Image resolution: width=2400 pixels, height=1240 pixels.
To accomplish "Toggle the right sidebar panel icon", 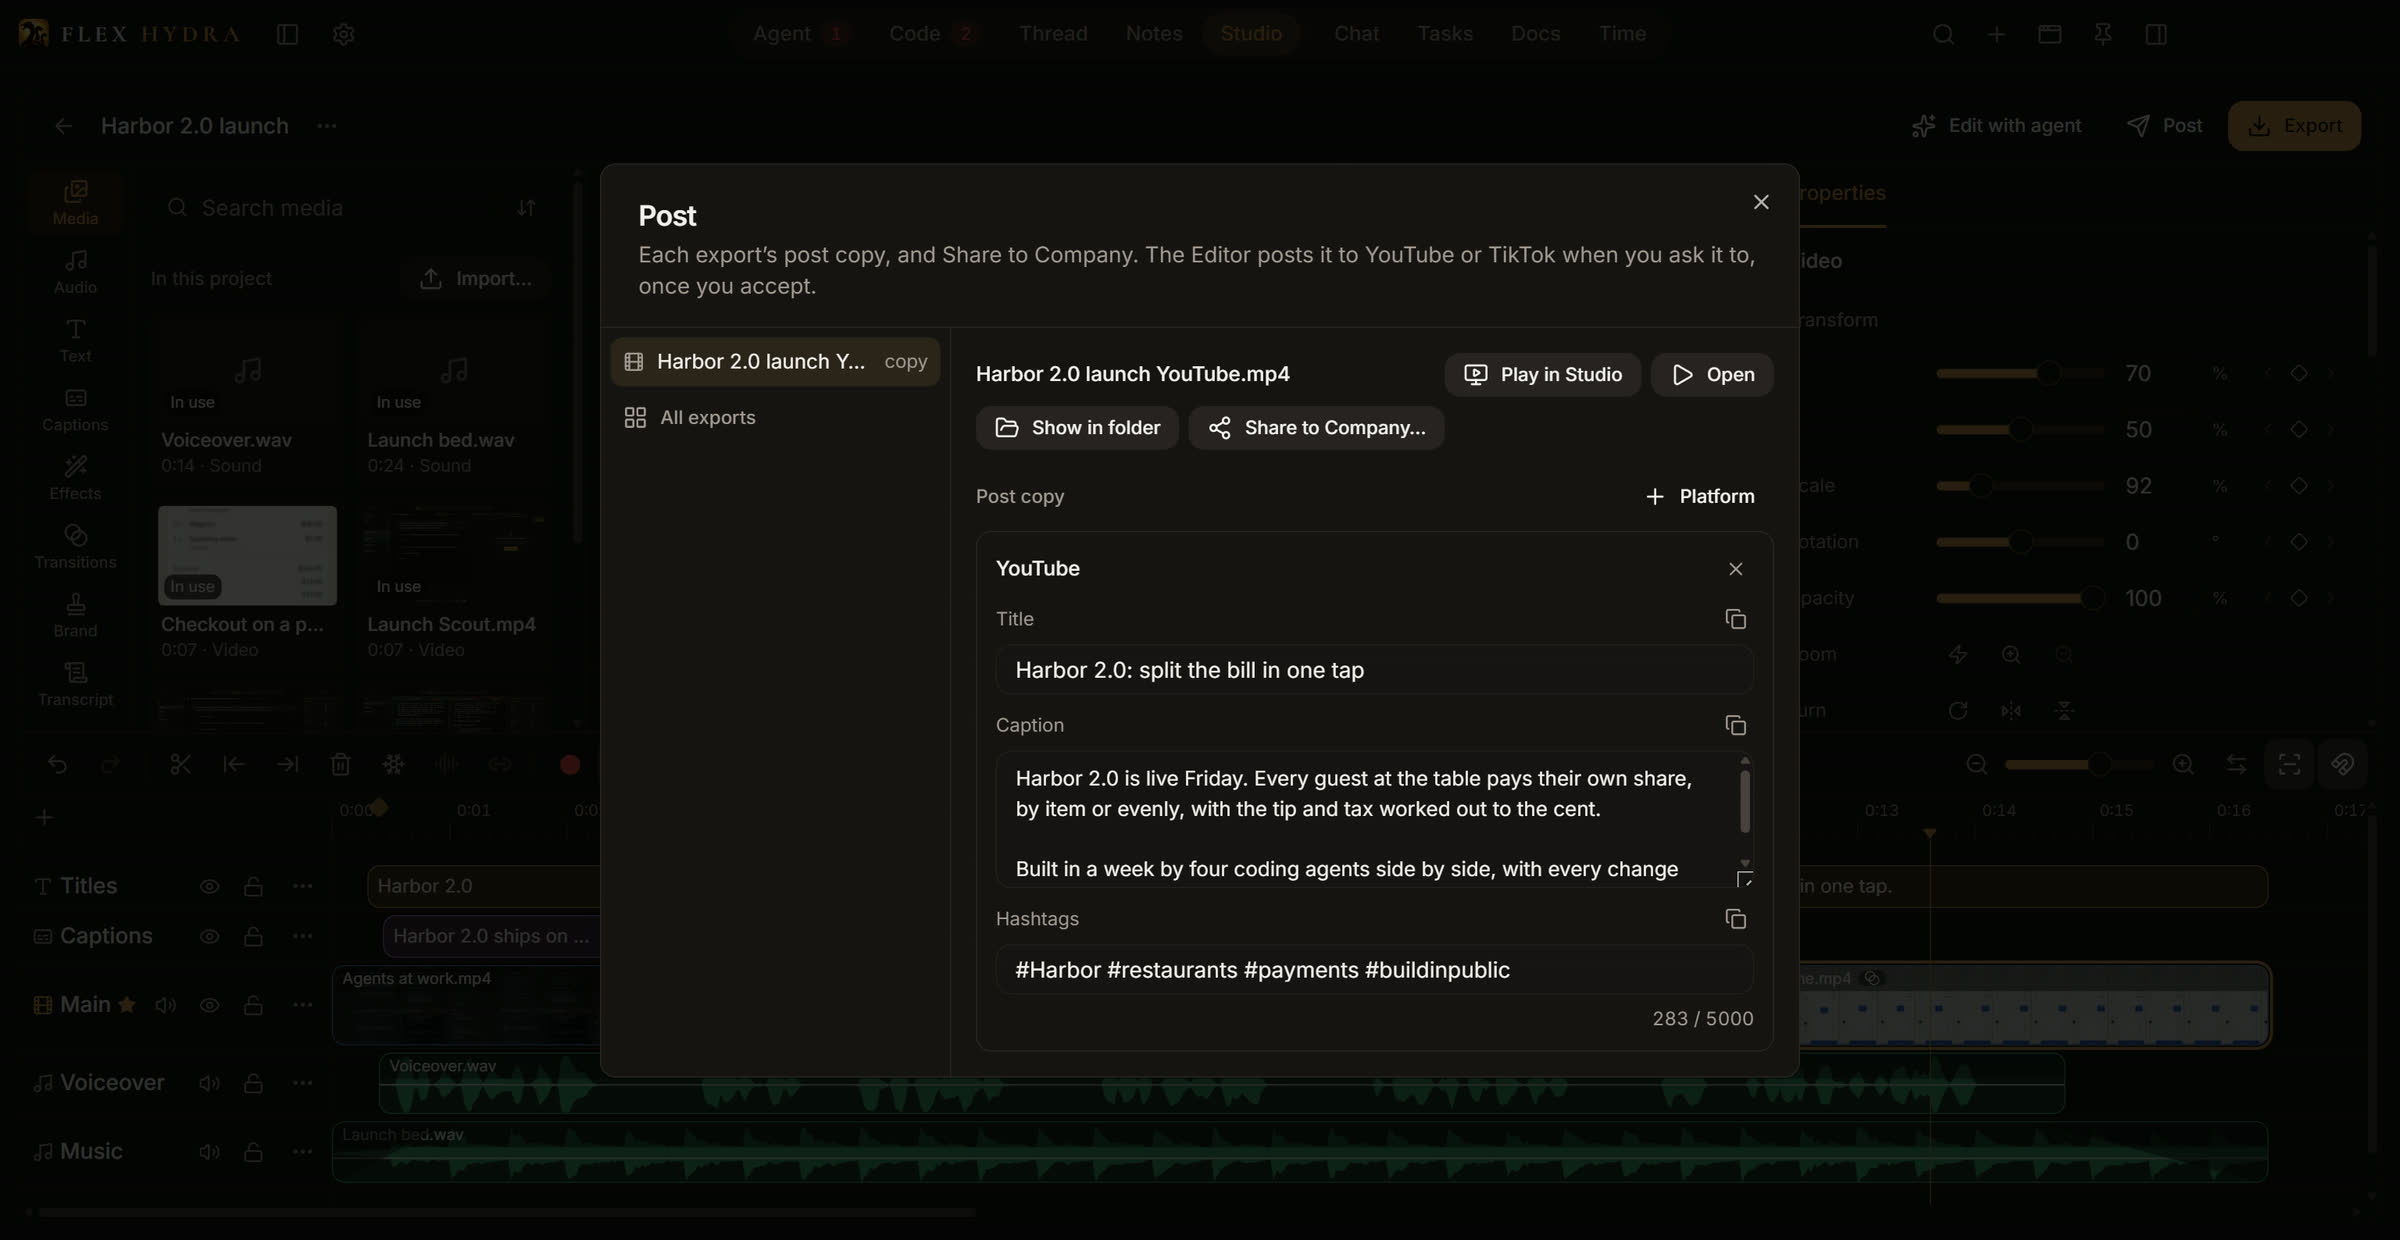I will point(2156,34).
